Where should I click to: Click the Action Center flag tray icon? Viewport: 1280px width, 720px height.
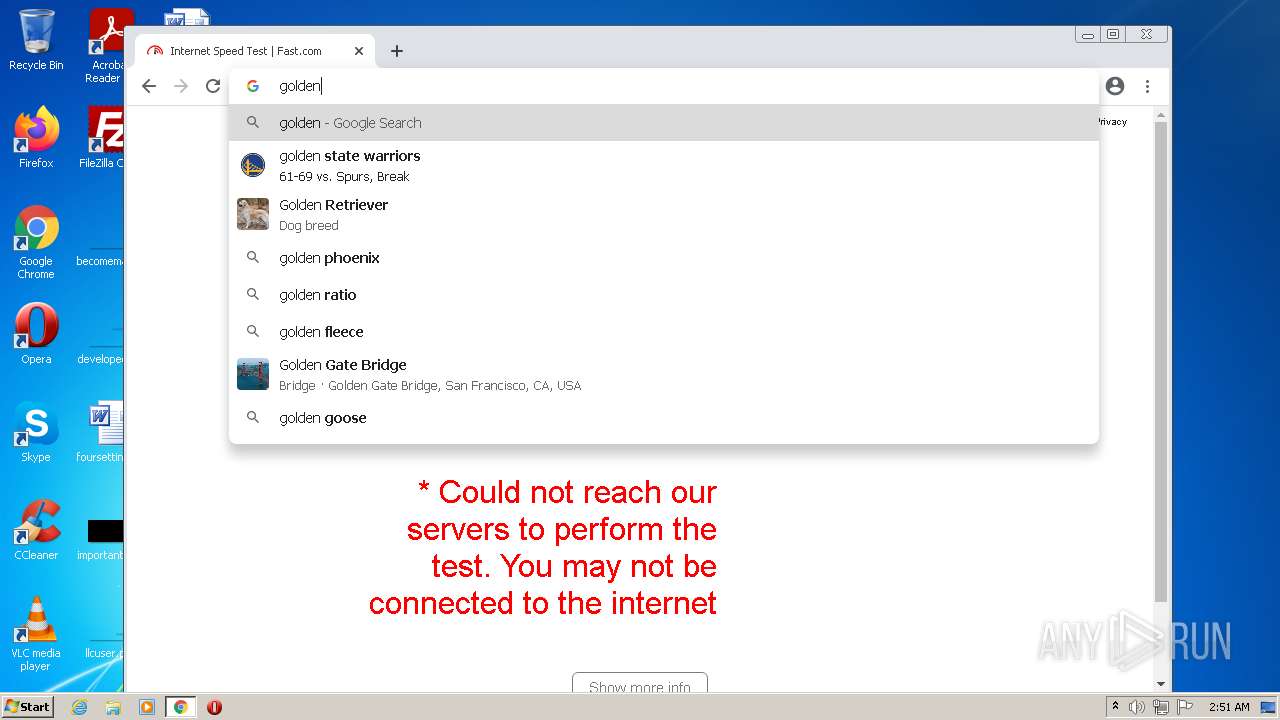pos(1185,707)
